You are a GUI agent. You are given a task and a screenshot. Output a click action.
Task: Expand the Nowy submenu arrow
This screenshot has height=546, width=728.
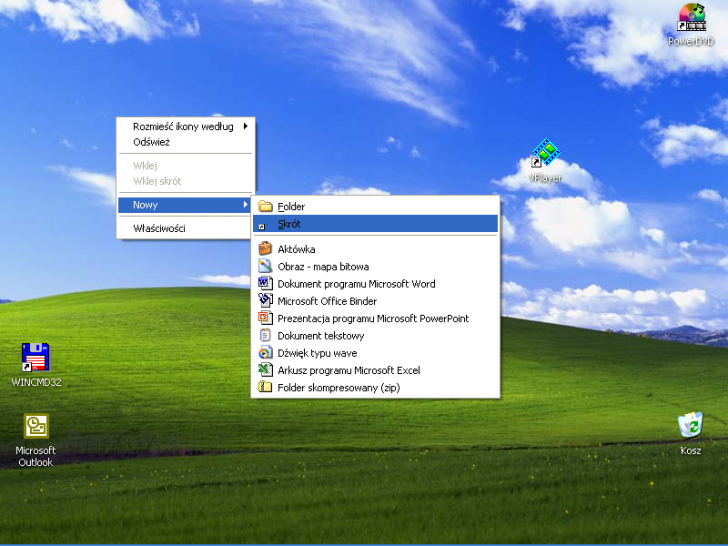click(x=246, y=205)
